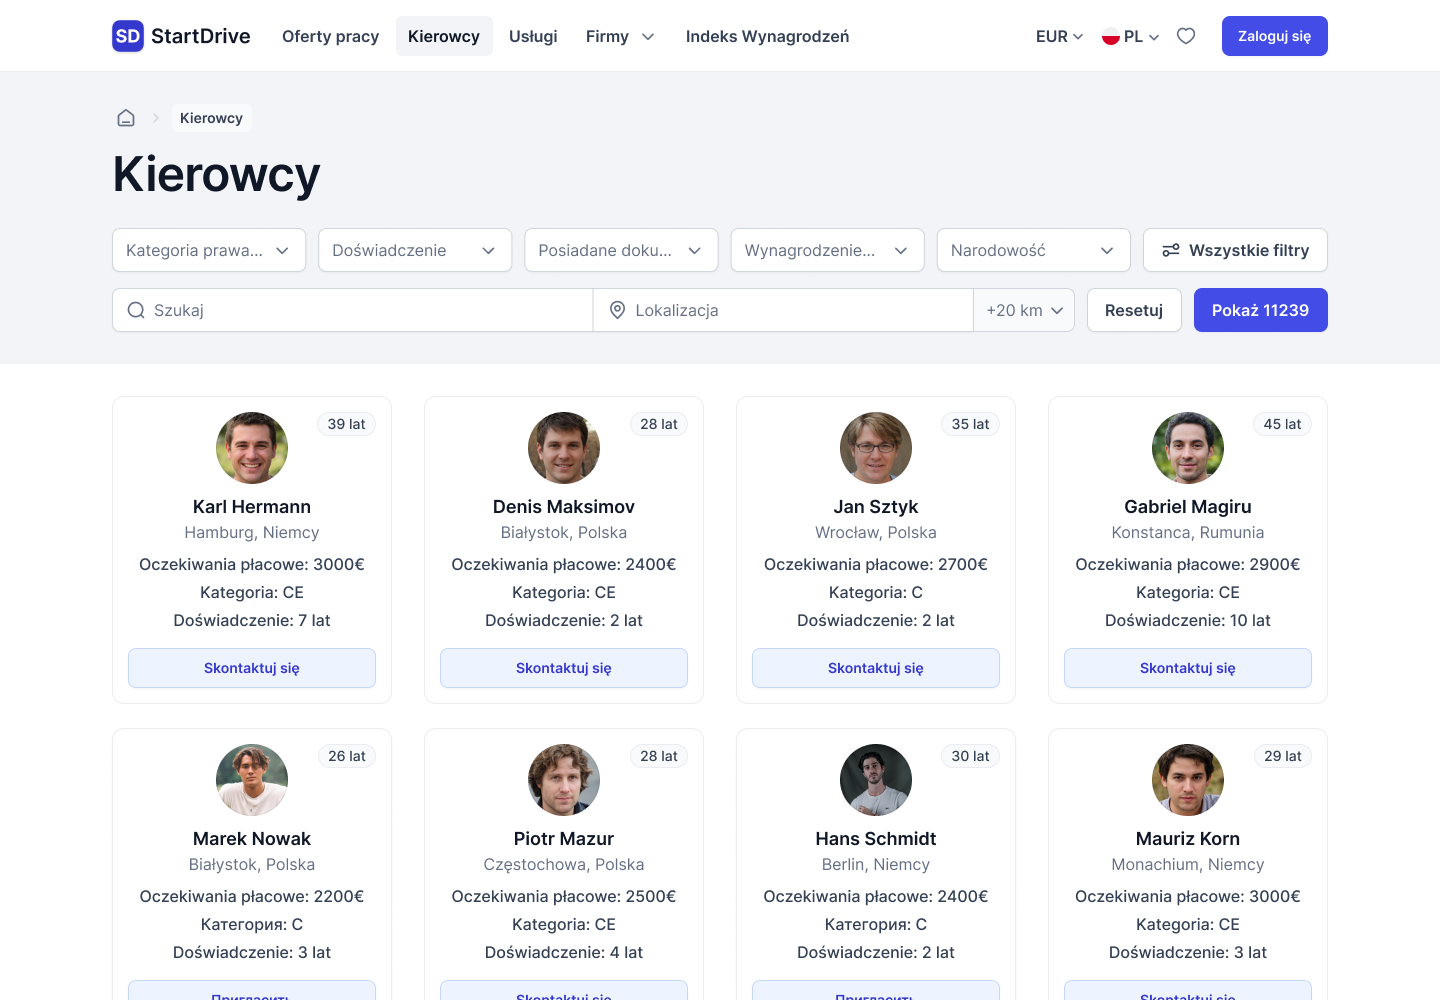Switch to the Oferty pracy section
The image size is (1440, 1000).
[x=330, y=36]
